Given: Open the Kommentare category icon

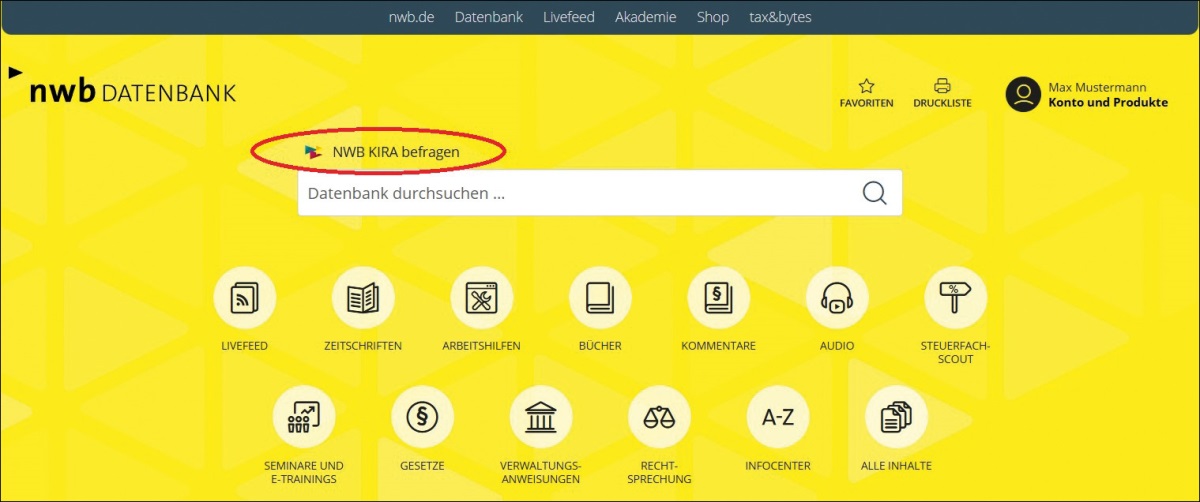Looking at the screenshot, I should (718, 298).
